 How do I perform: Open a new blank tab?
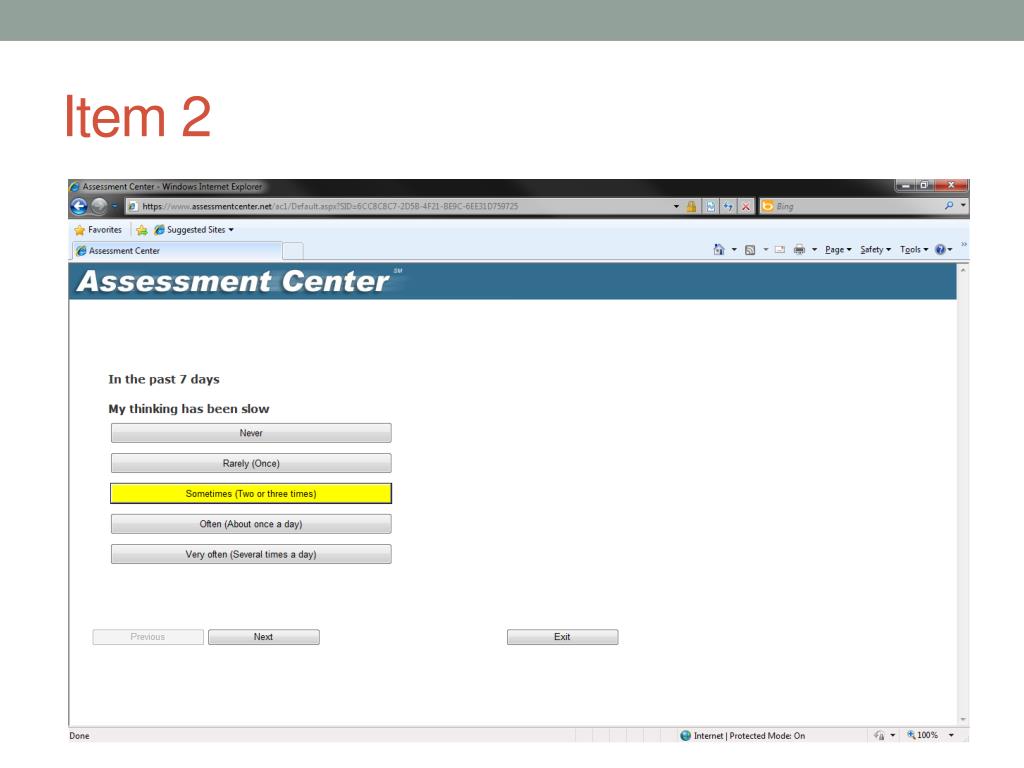click(293, 251)
